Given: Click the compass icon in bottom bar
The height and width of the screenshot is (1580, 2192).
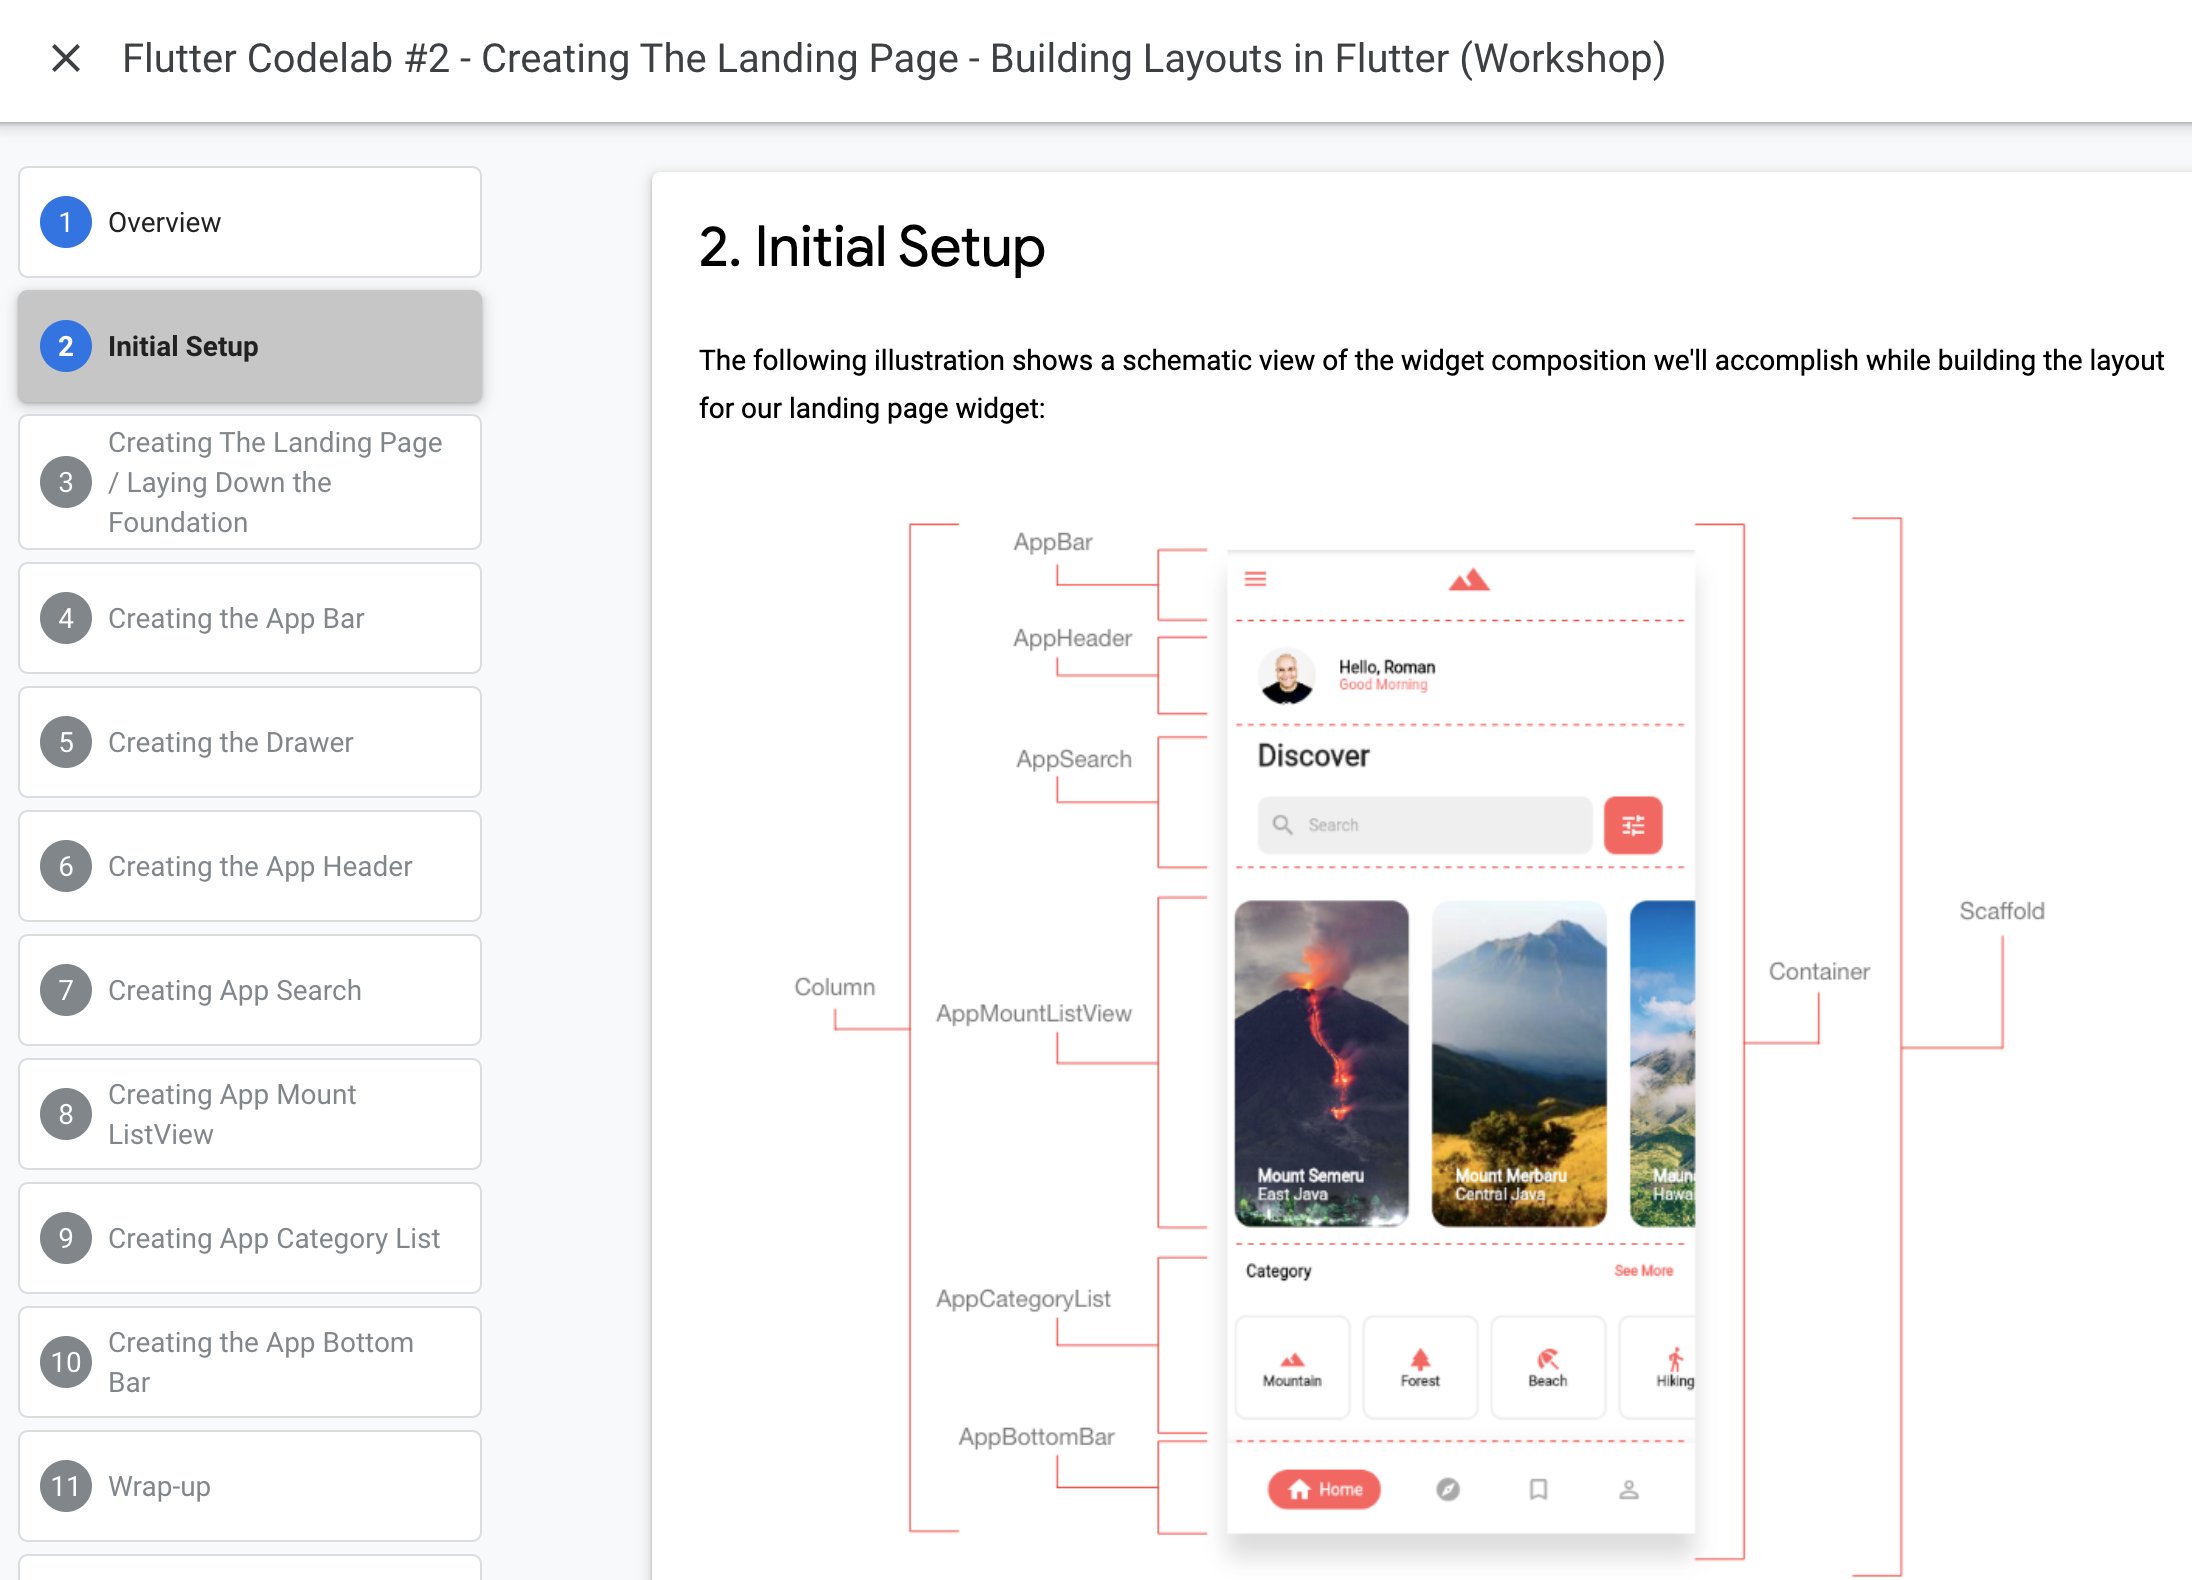Looking at the screenshot, I should tap(1448, 1490).
